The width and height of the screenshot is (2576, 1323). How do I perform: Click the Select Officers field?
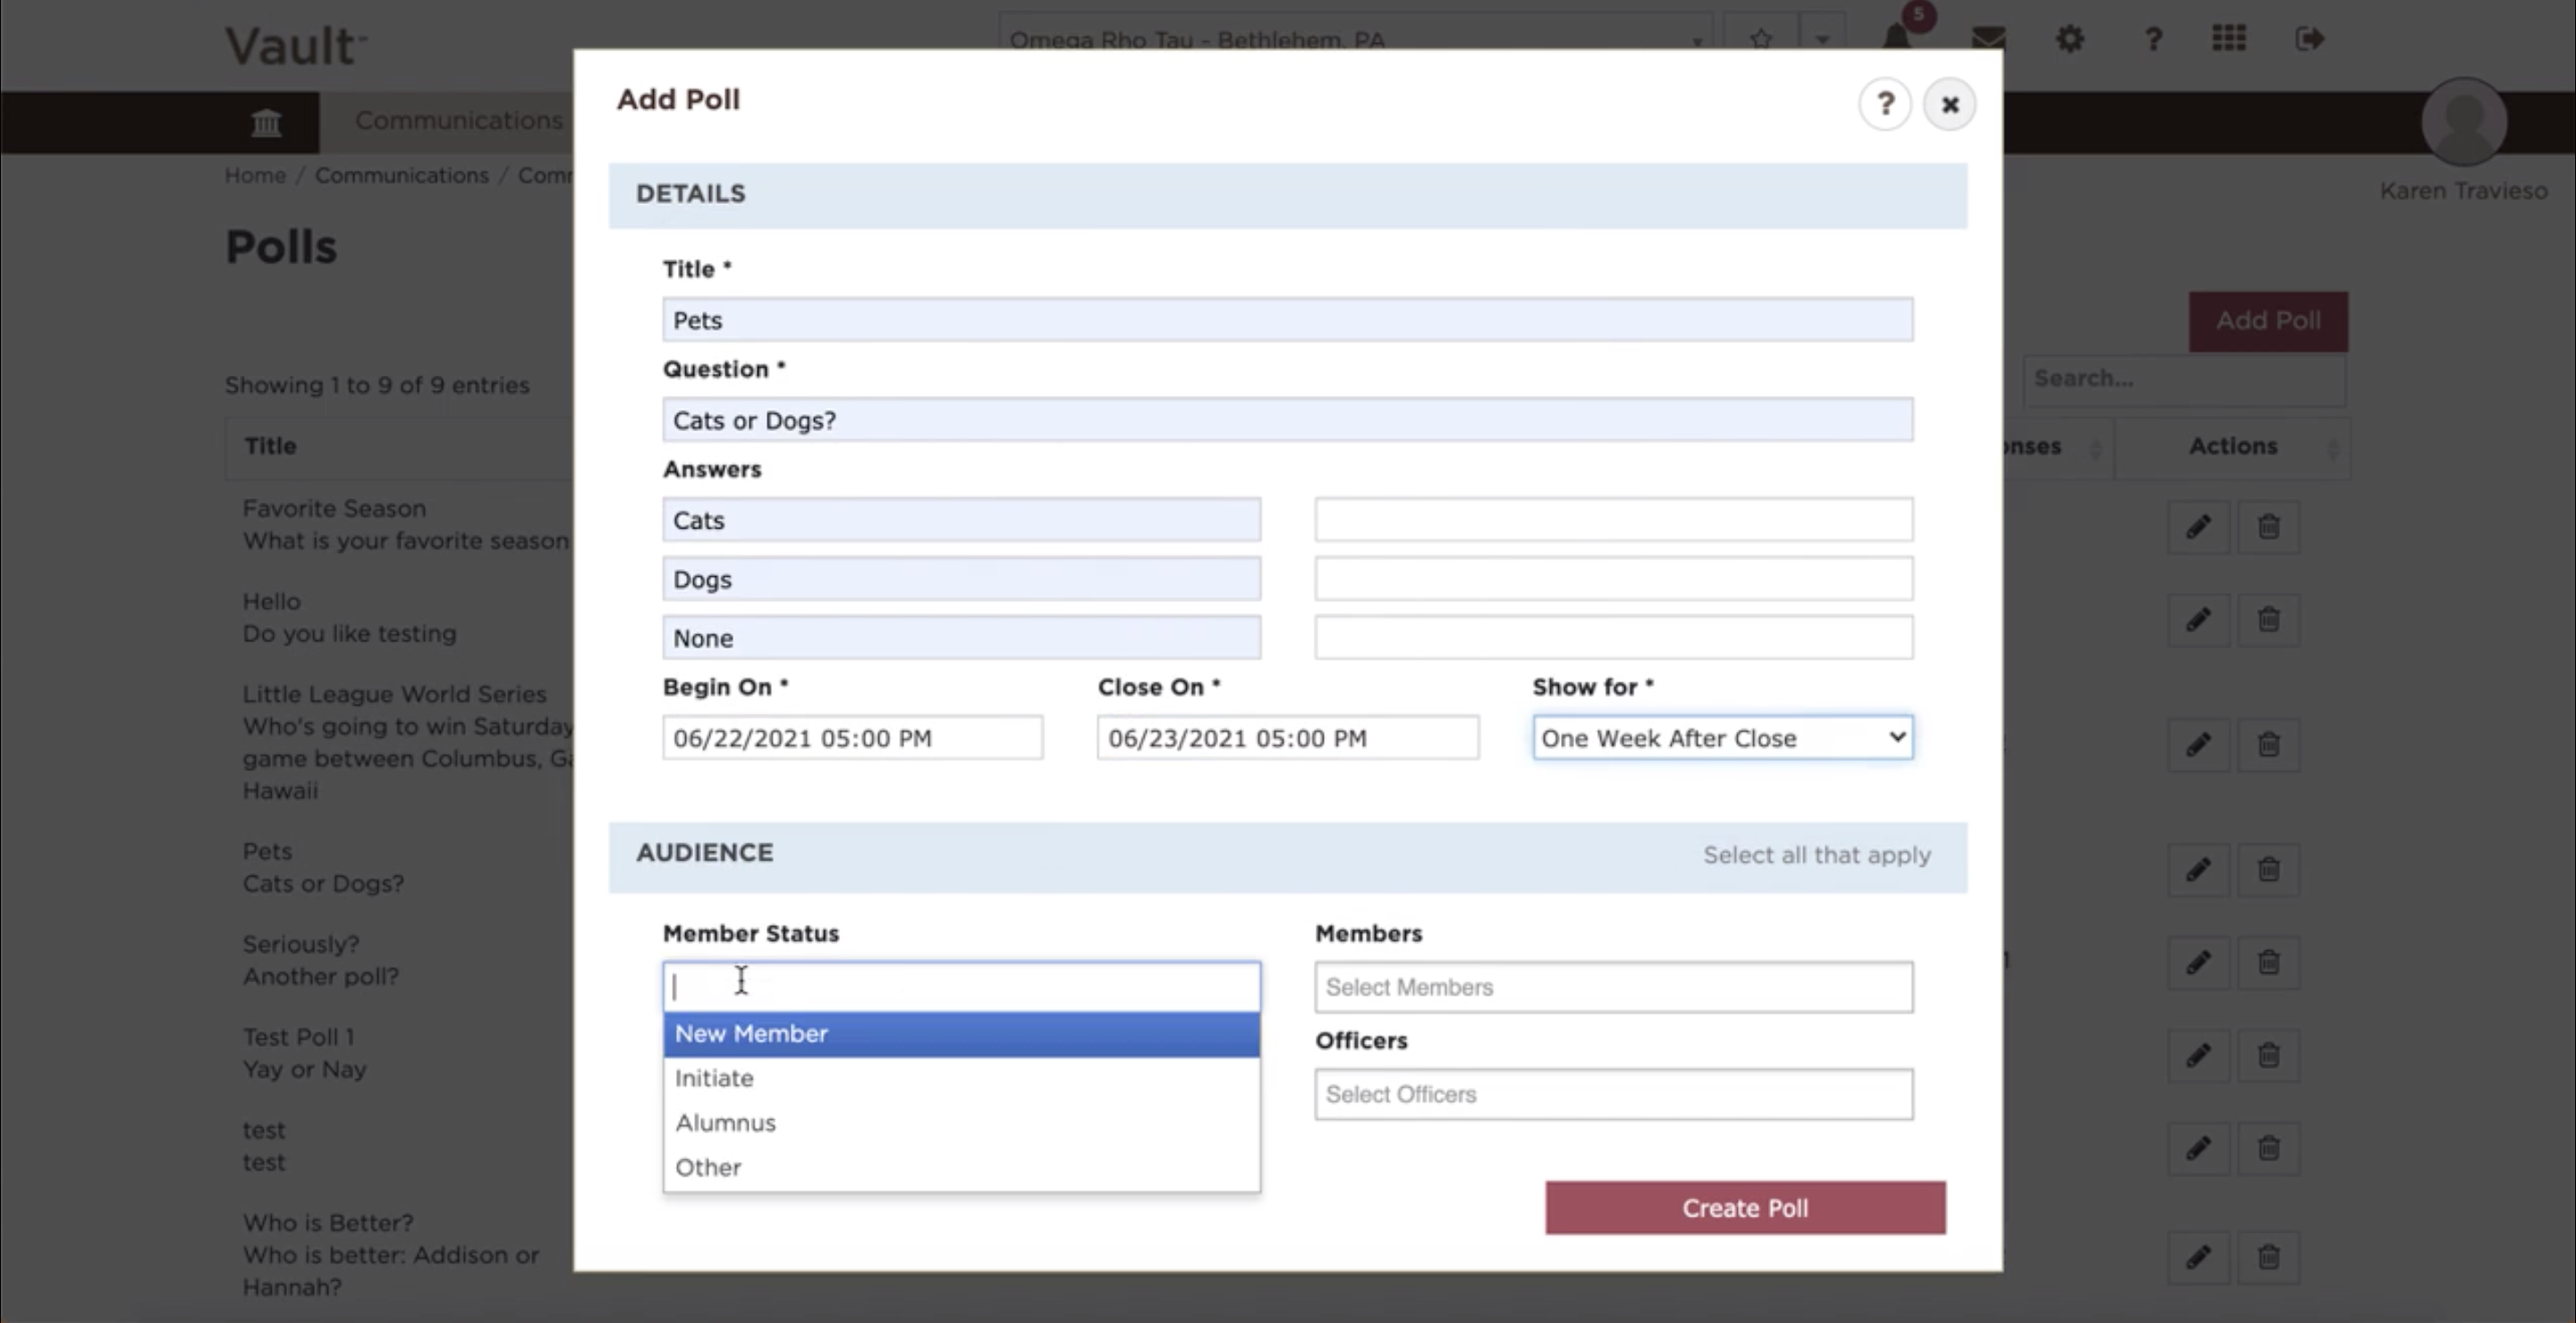pos(1614,1094)
